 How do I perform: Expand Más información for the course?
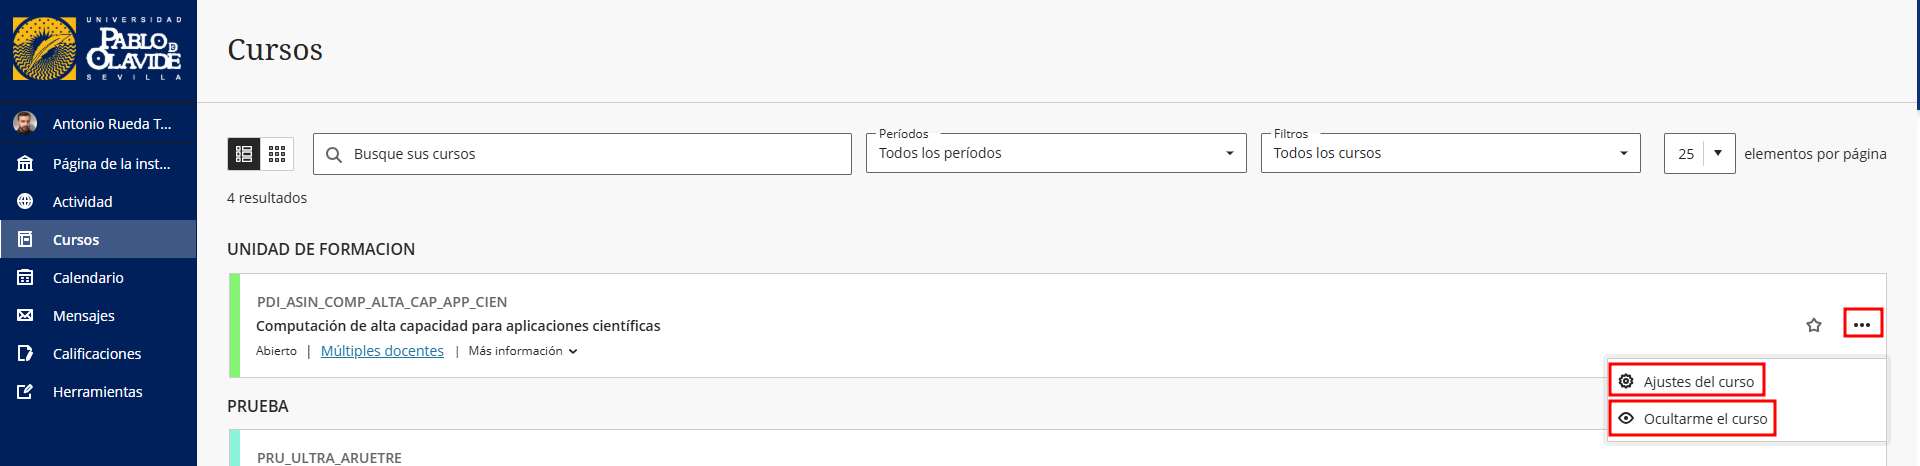click(x=522, y=351)
